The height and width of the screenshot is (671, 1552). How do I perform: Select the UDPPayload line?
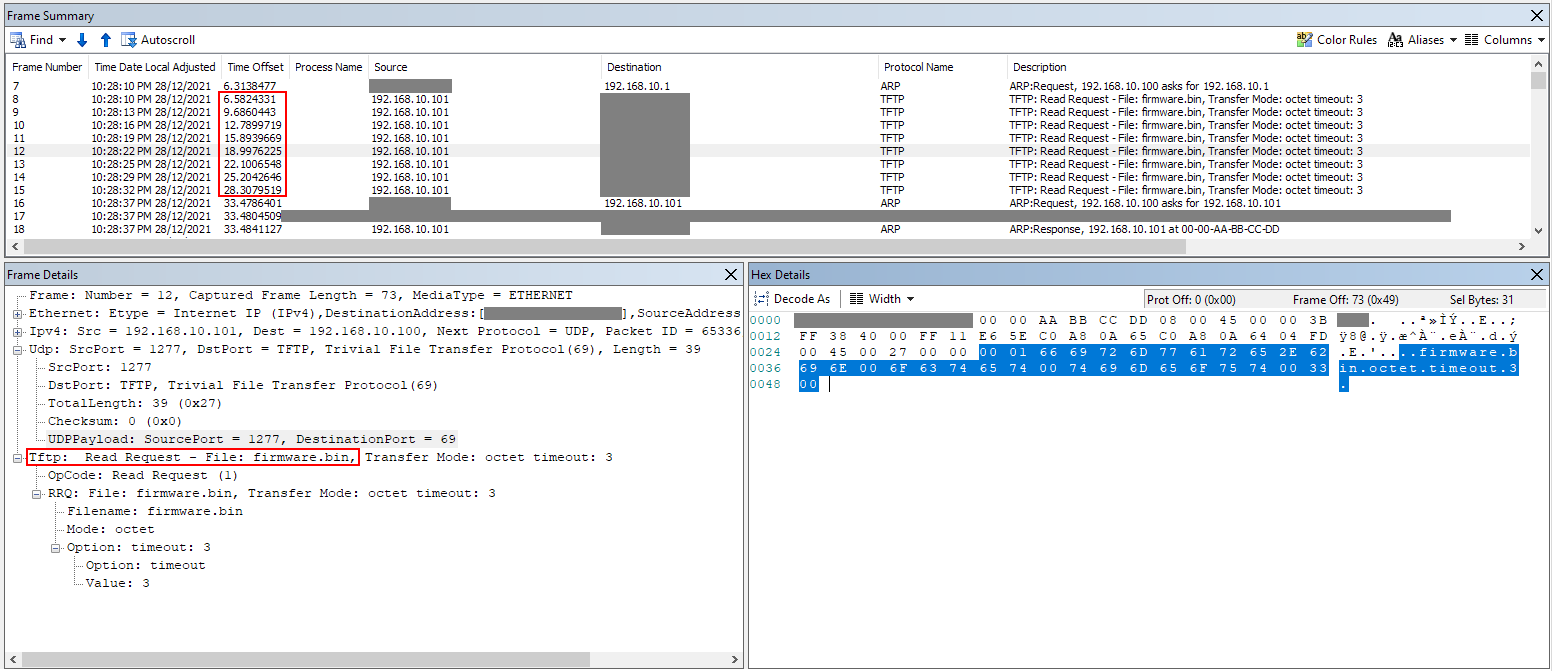coord(252,440)
